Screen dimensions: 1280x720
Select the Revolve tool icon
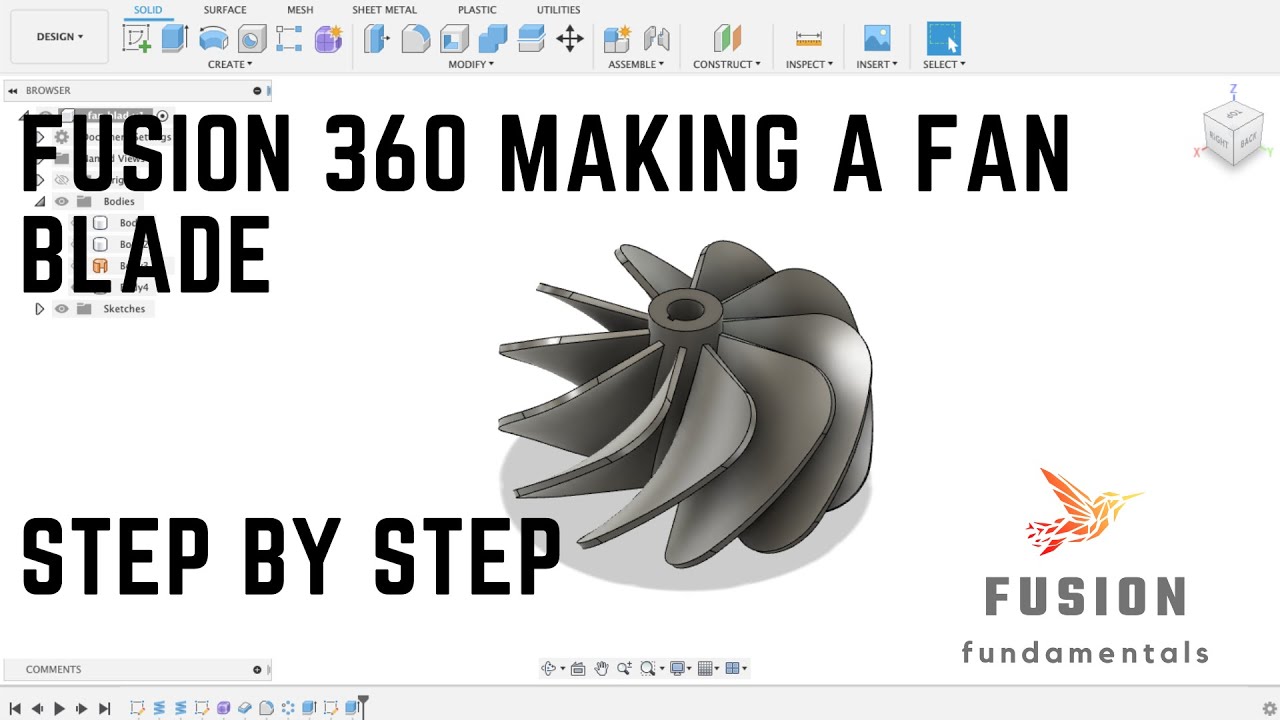click(x=213, y=38)
